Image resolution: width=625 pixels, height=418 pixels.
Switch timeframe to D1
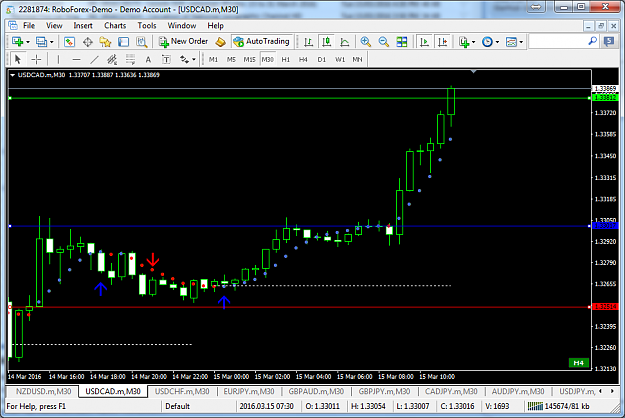[x=322, y=59]
